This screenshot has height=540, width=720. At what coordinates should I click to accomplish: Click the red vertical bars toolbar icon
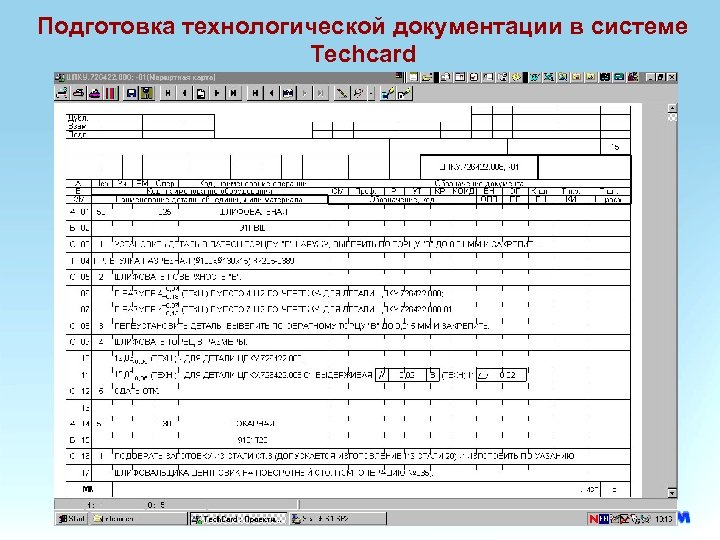pos(111,93)
